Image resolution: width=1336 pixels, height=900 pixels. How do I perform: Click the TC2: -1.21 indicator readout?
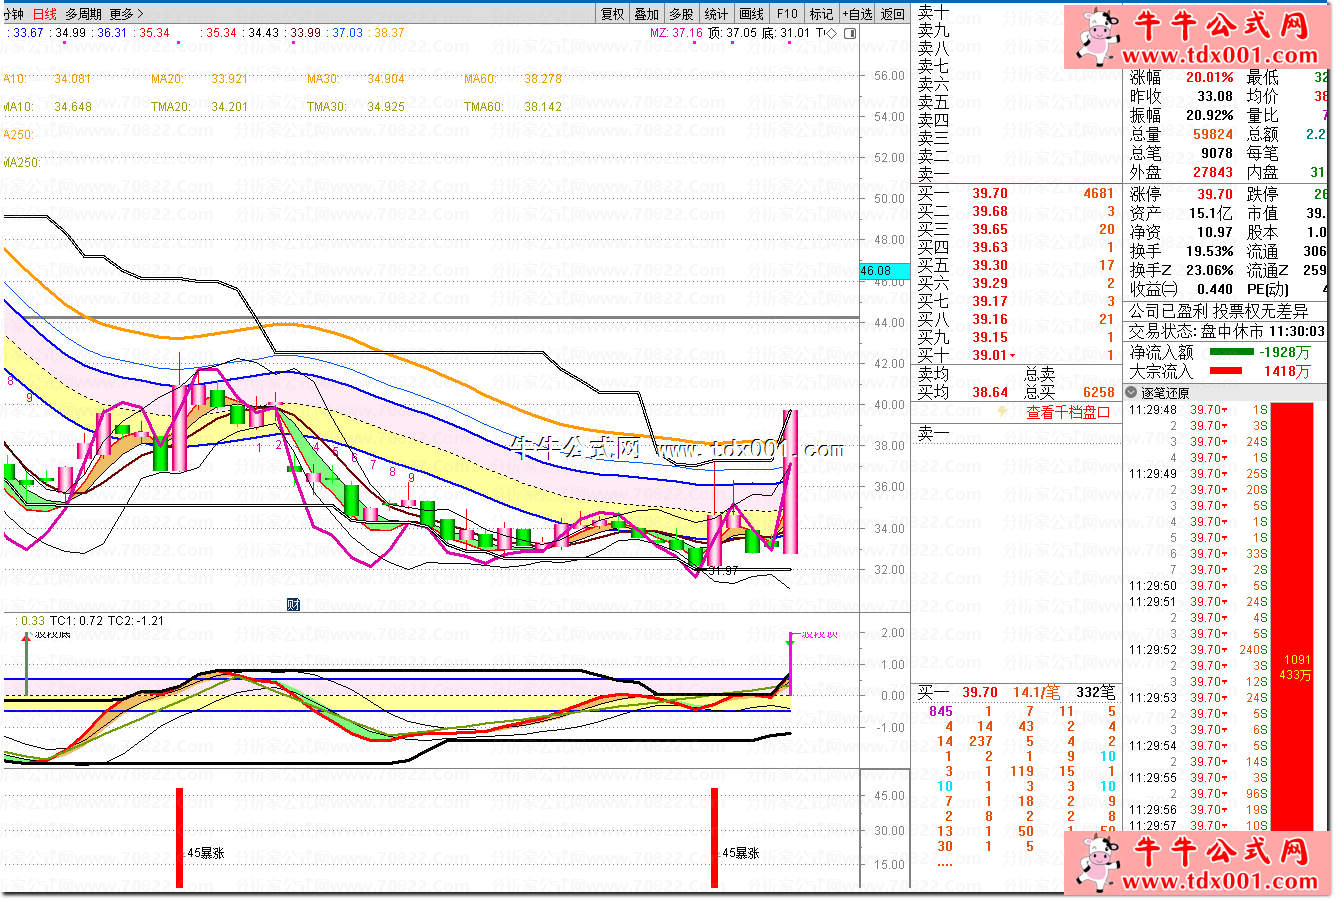pyautogui.click(x=136, y=621)
